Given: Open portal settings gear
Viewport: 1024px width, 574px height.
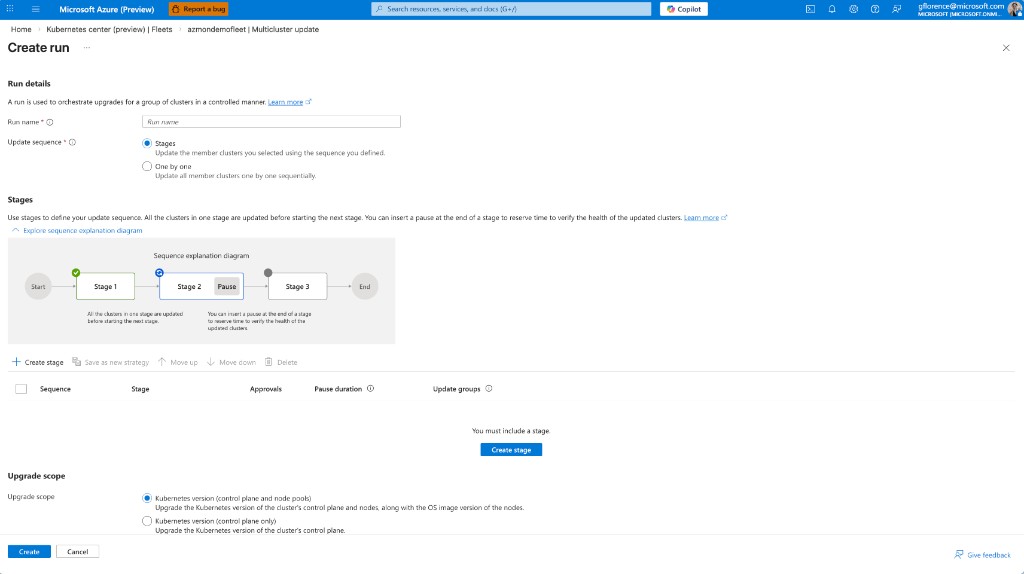Looking at the screenshot, I should point(853,9).
